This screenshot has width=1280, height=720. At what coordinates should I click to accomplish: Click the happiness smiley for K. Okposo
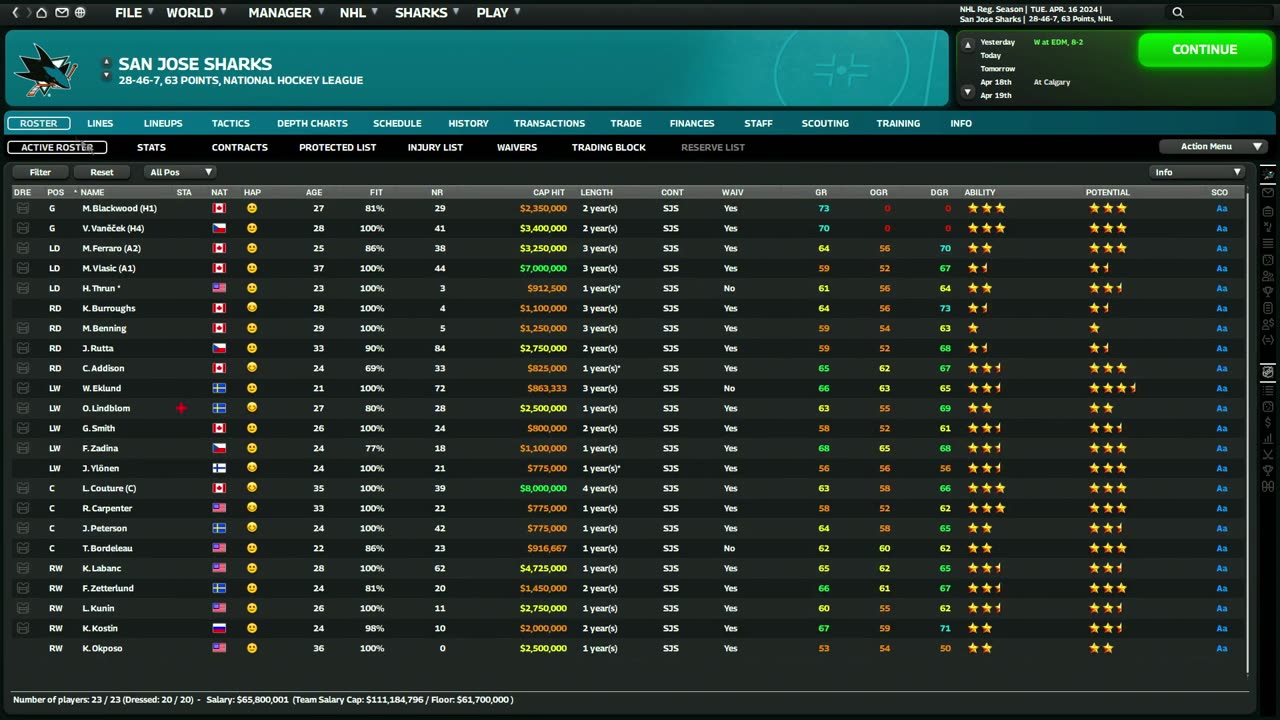tap(252, 648)
